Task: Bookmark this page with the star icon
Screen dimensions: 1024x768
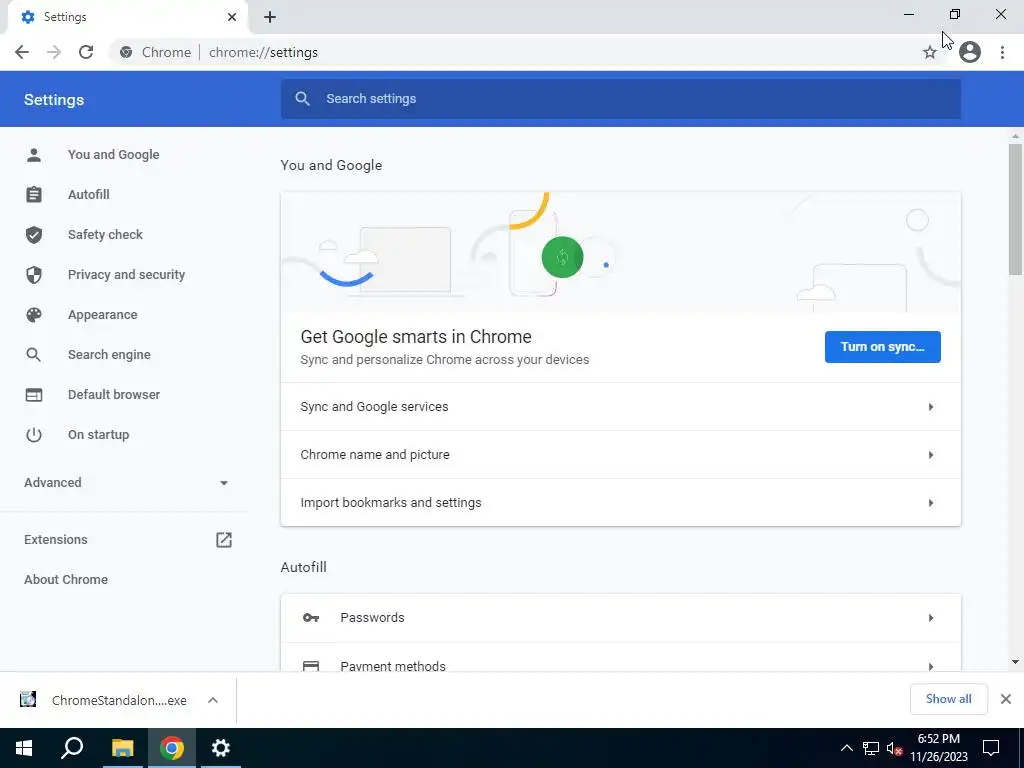Action: (929, 52)
